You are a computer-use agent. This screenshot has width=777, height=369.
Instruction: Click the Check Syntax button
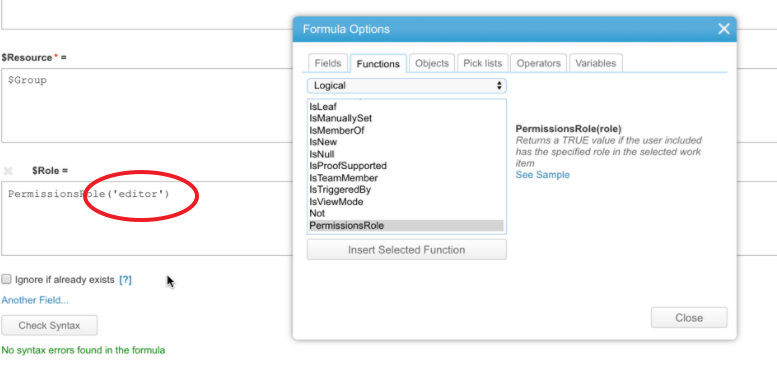tap(49, 325)
